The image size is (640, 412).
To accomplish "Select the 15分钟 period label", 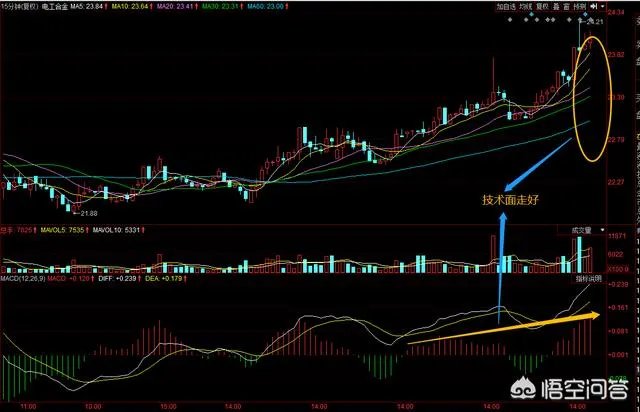I will point(10,7).
